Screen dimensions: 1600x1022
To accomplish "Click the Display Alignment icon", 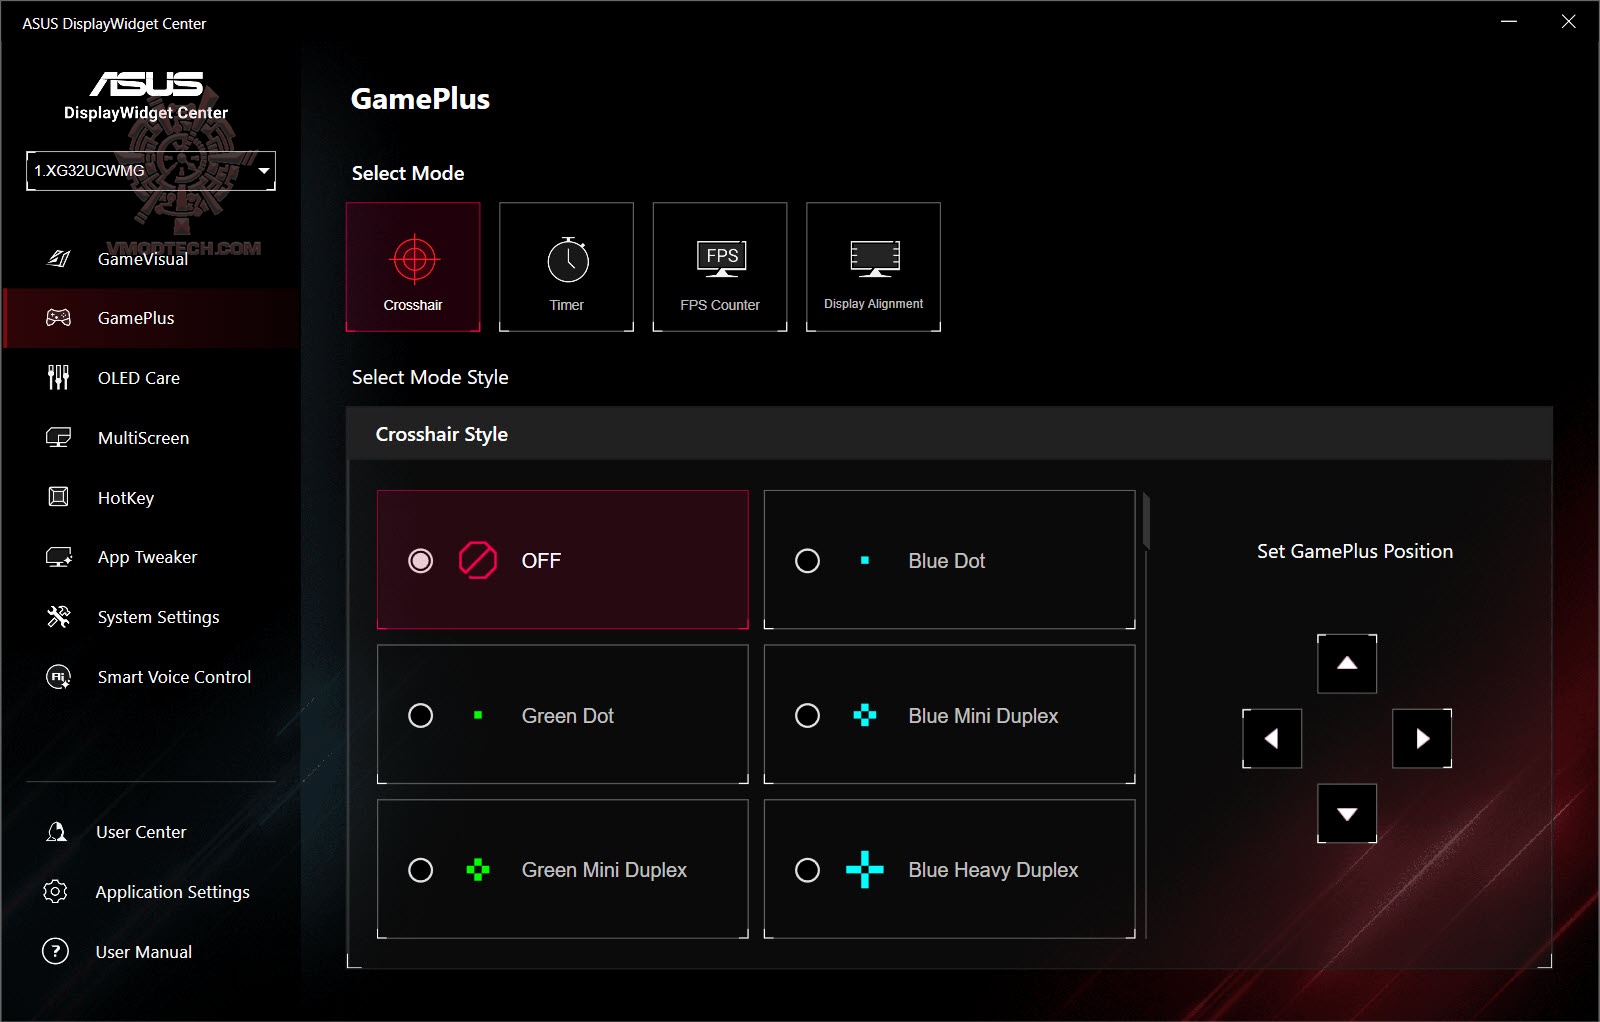I will pyautogui.click(x=875, y=258).
